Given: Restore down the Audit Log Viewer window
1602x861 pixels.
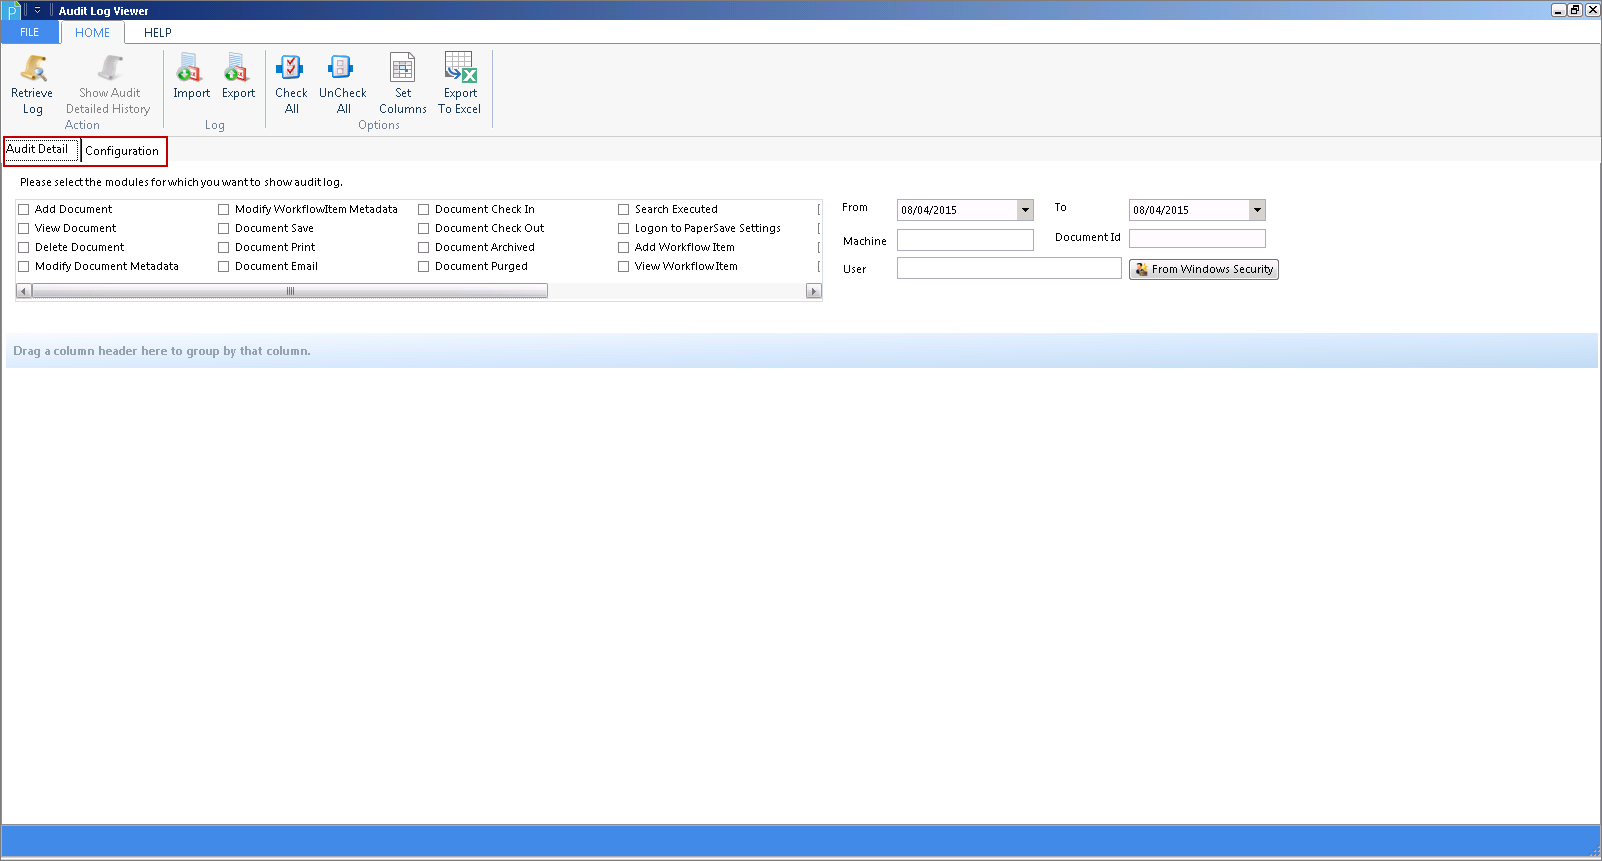Looking at the screenshot, I should (x=1575, y=10).
